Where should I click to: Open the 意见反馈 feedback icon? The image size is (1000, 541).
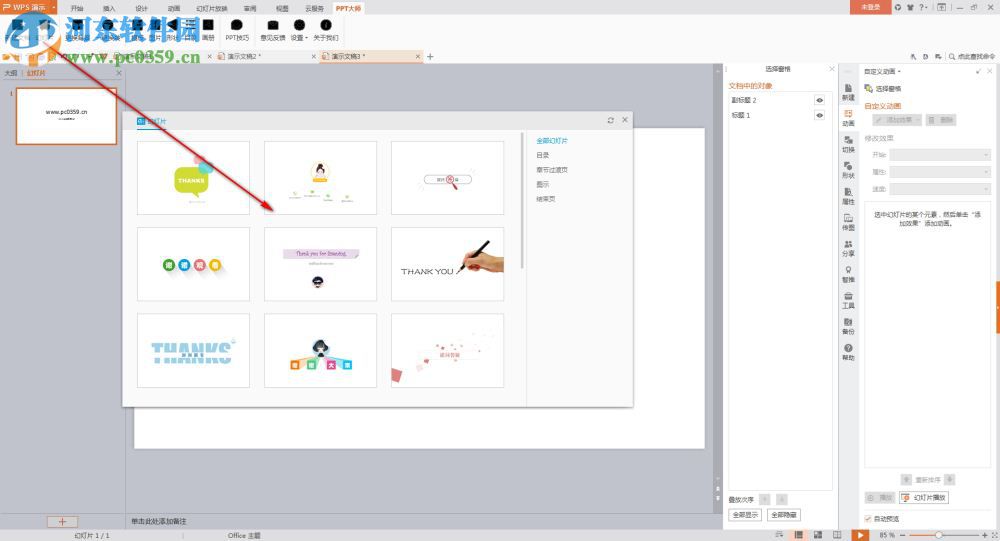[x=273, y=30]
